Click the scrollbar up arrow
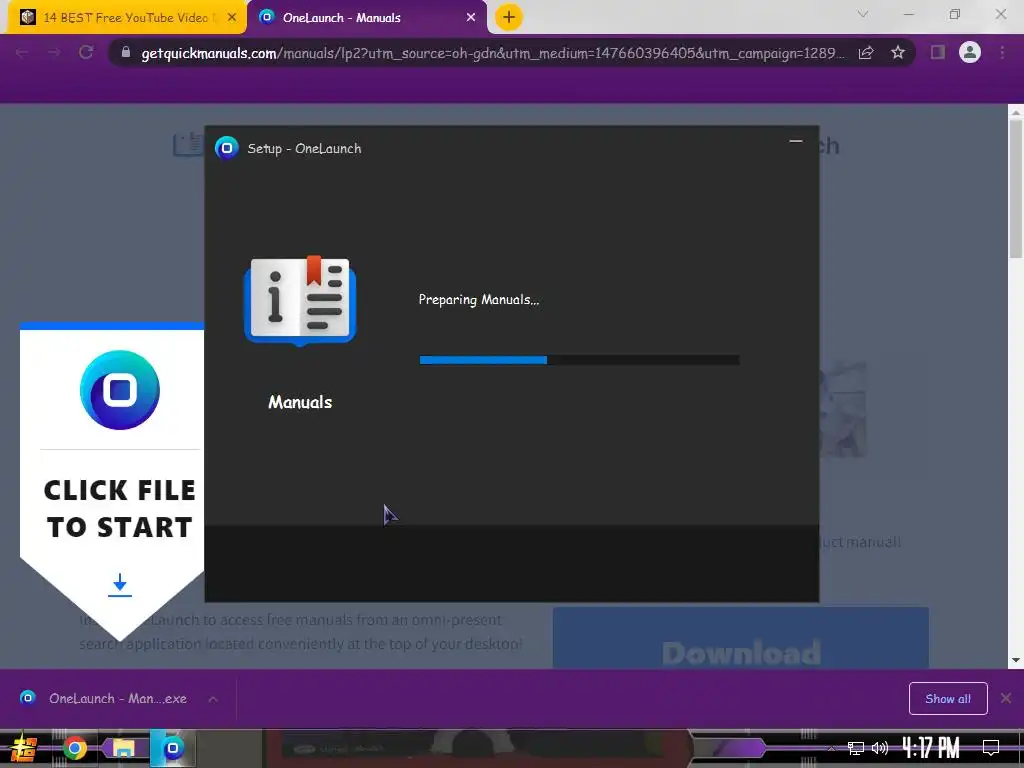The image size is (1024, 768). pos(1016,112)
